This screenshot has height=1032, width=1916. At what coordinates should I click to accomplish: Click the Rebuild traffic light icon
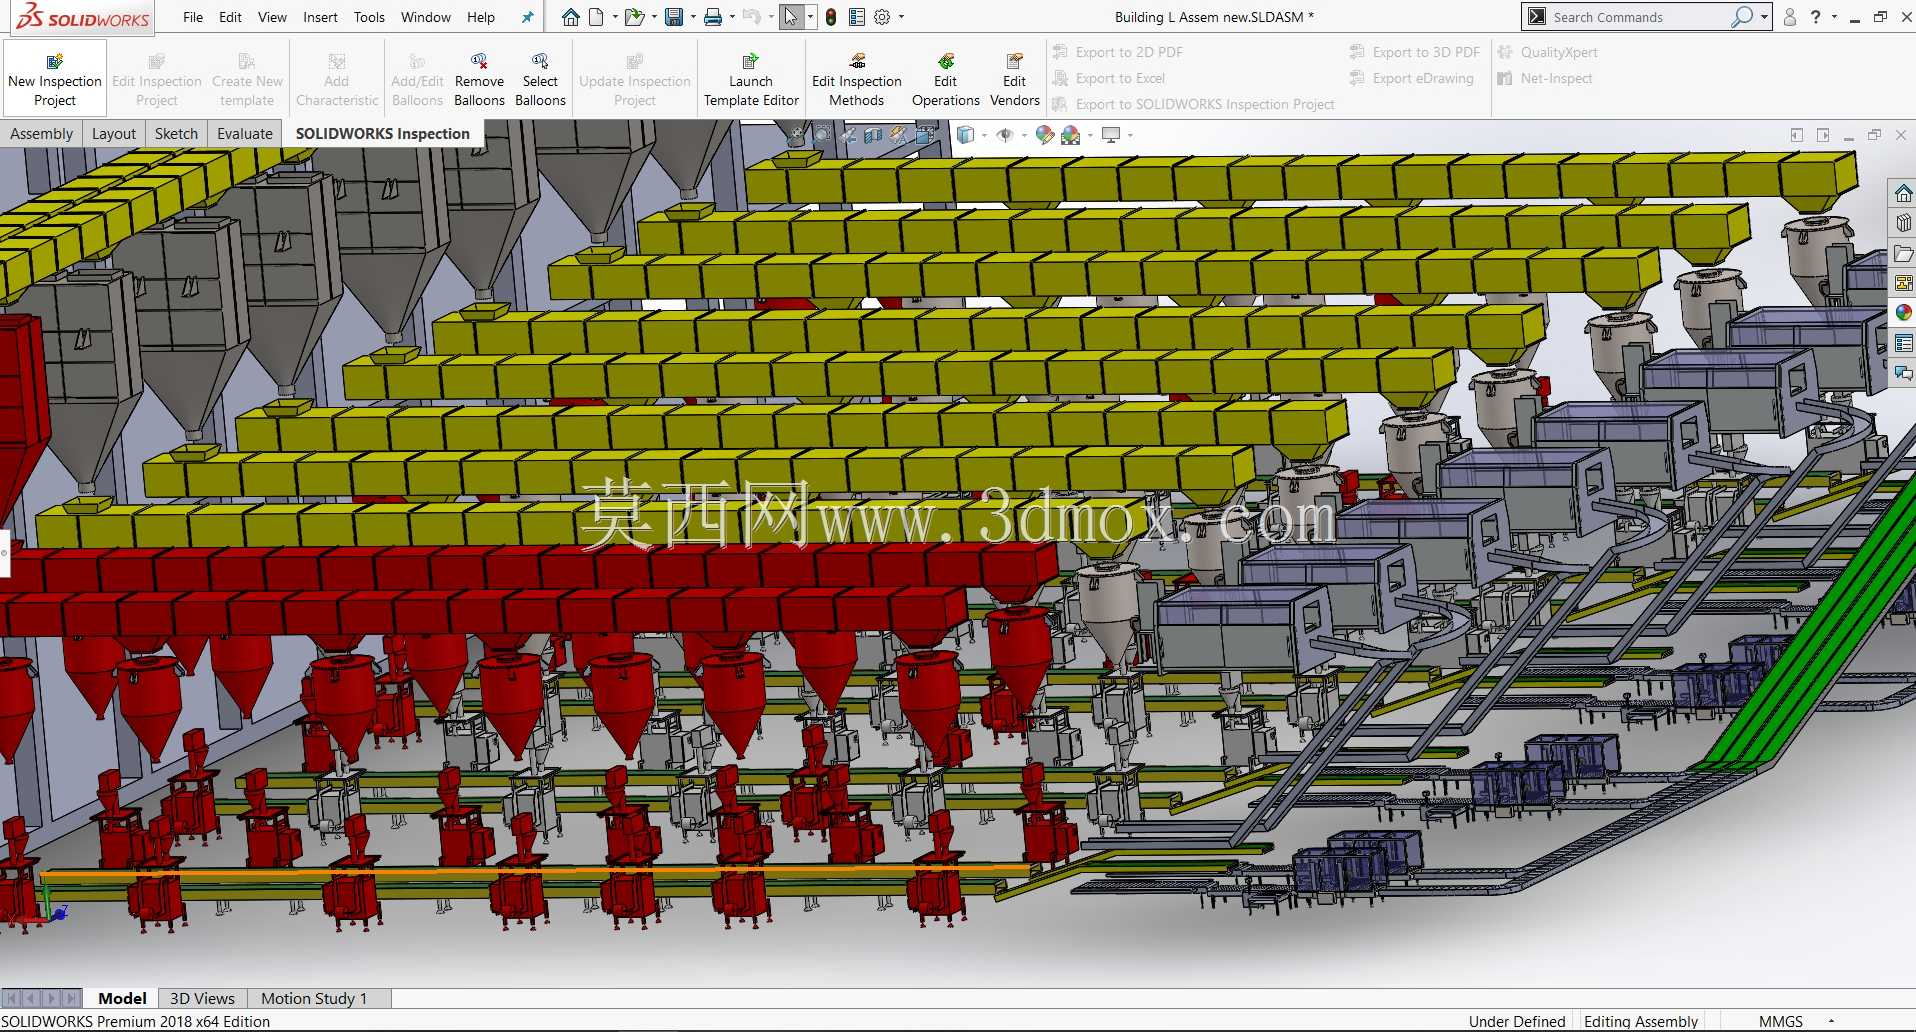[x=831, y=17]
